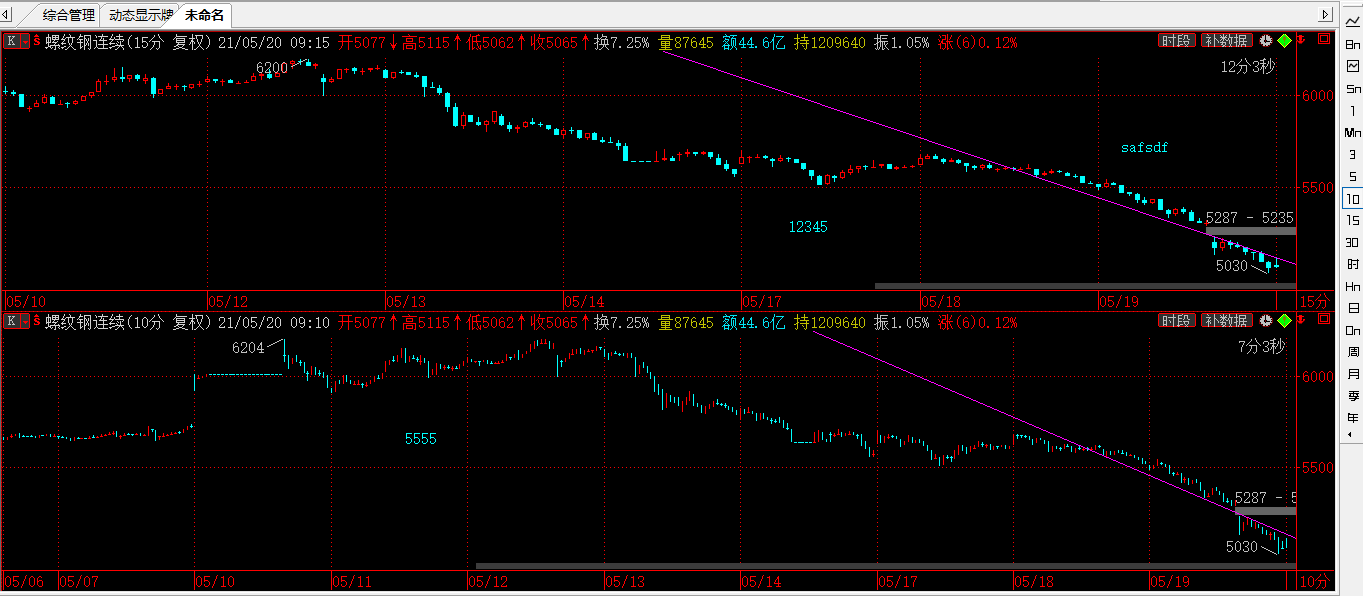This screenshot has height=596, width=1363.
Task: Click 时段 button in the lower chart
Action: coord(1177,321)
